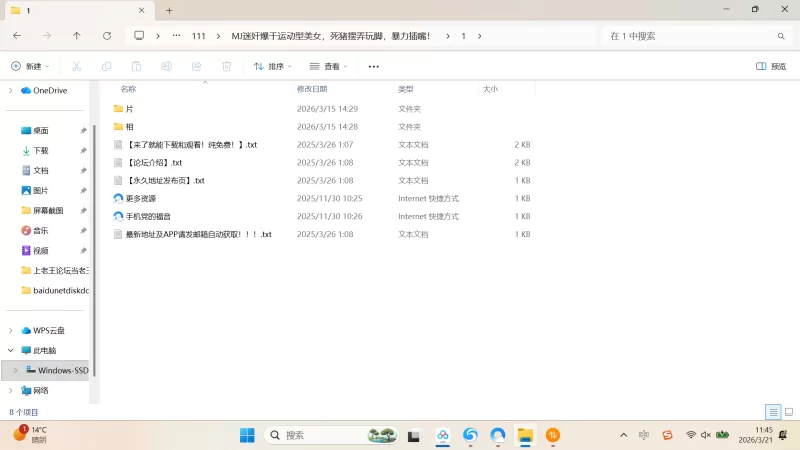Open the add new tab button
800x450 pixels.
(x=169, y=10)
